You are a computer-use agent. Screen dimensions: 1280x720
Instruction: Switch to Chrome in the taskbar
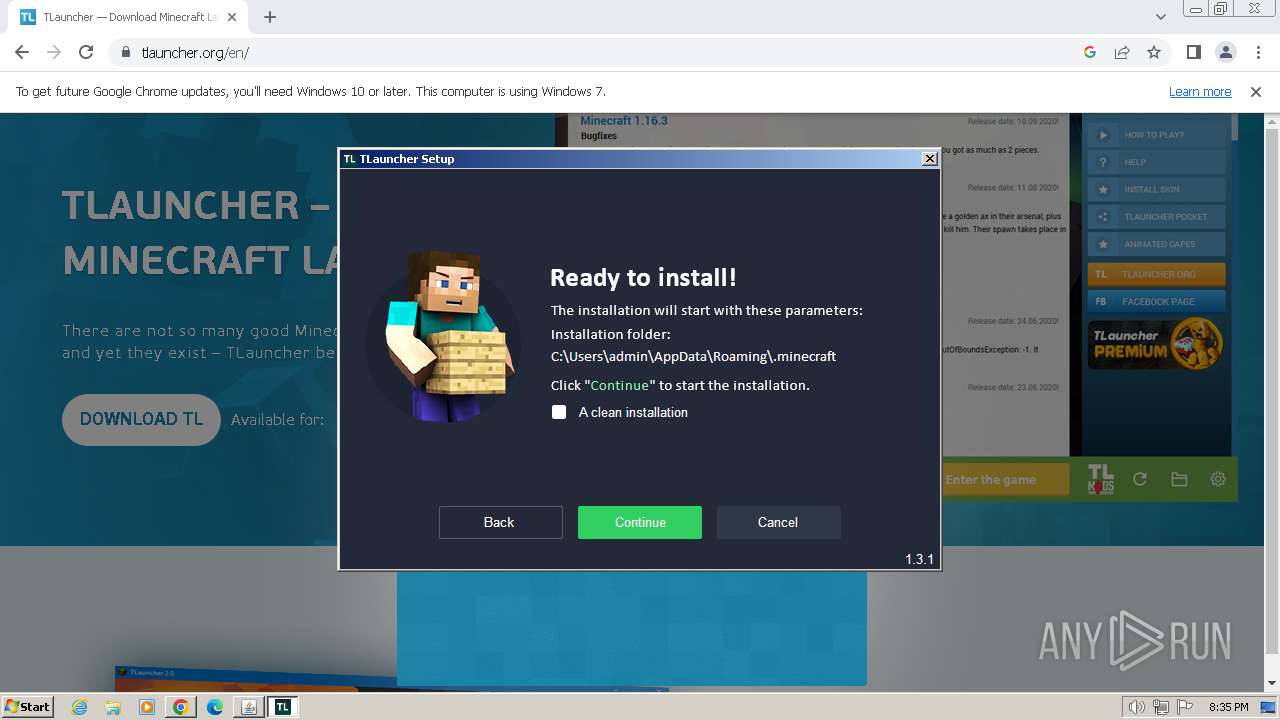click(x=181, y=707)
